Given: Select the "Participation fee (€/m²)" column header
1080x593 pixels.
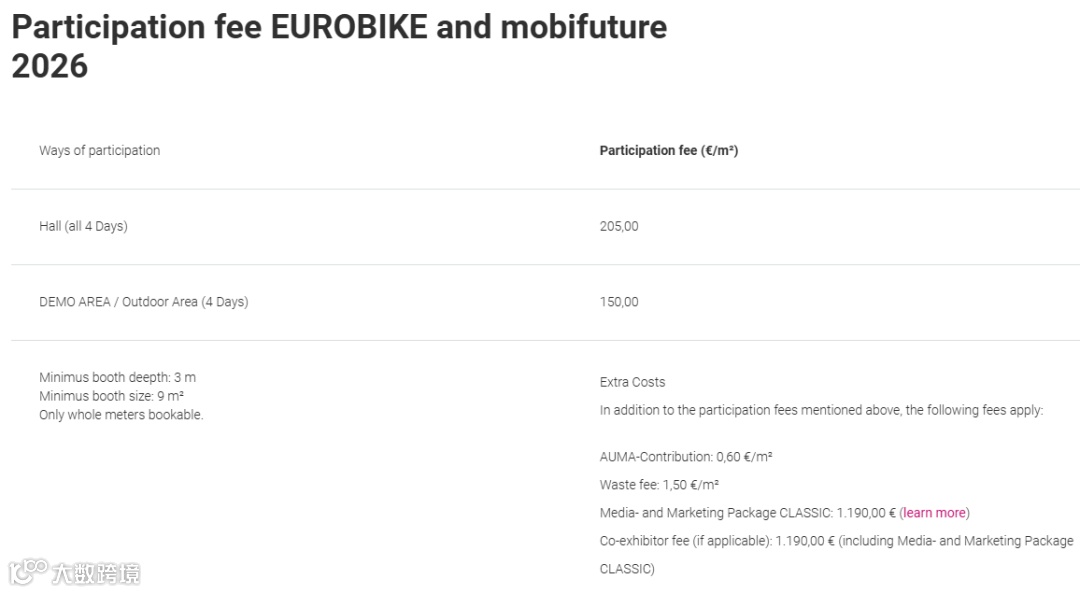Looking at the screenshot, I should 668,151.
